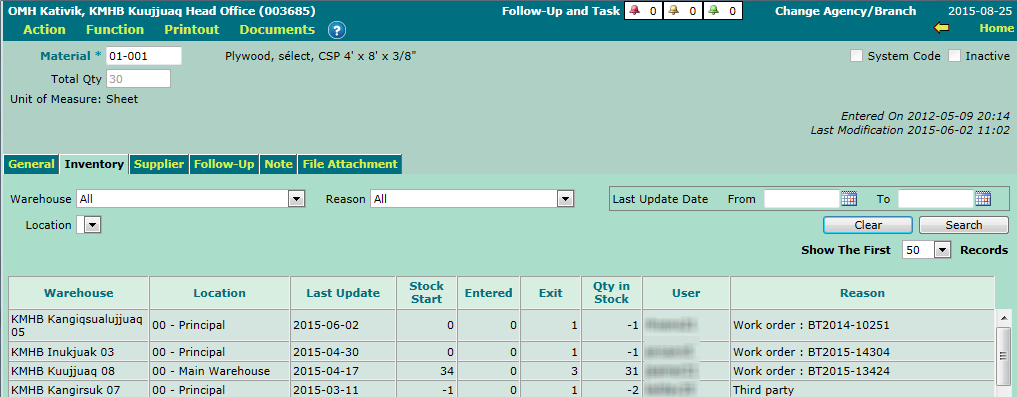The image size is (1017, 397).
Task: Click the User column header
Action: point(686,293)
